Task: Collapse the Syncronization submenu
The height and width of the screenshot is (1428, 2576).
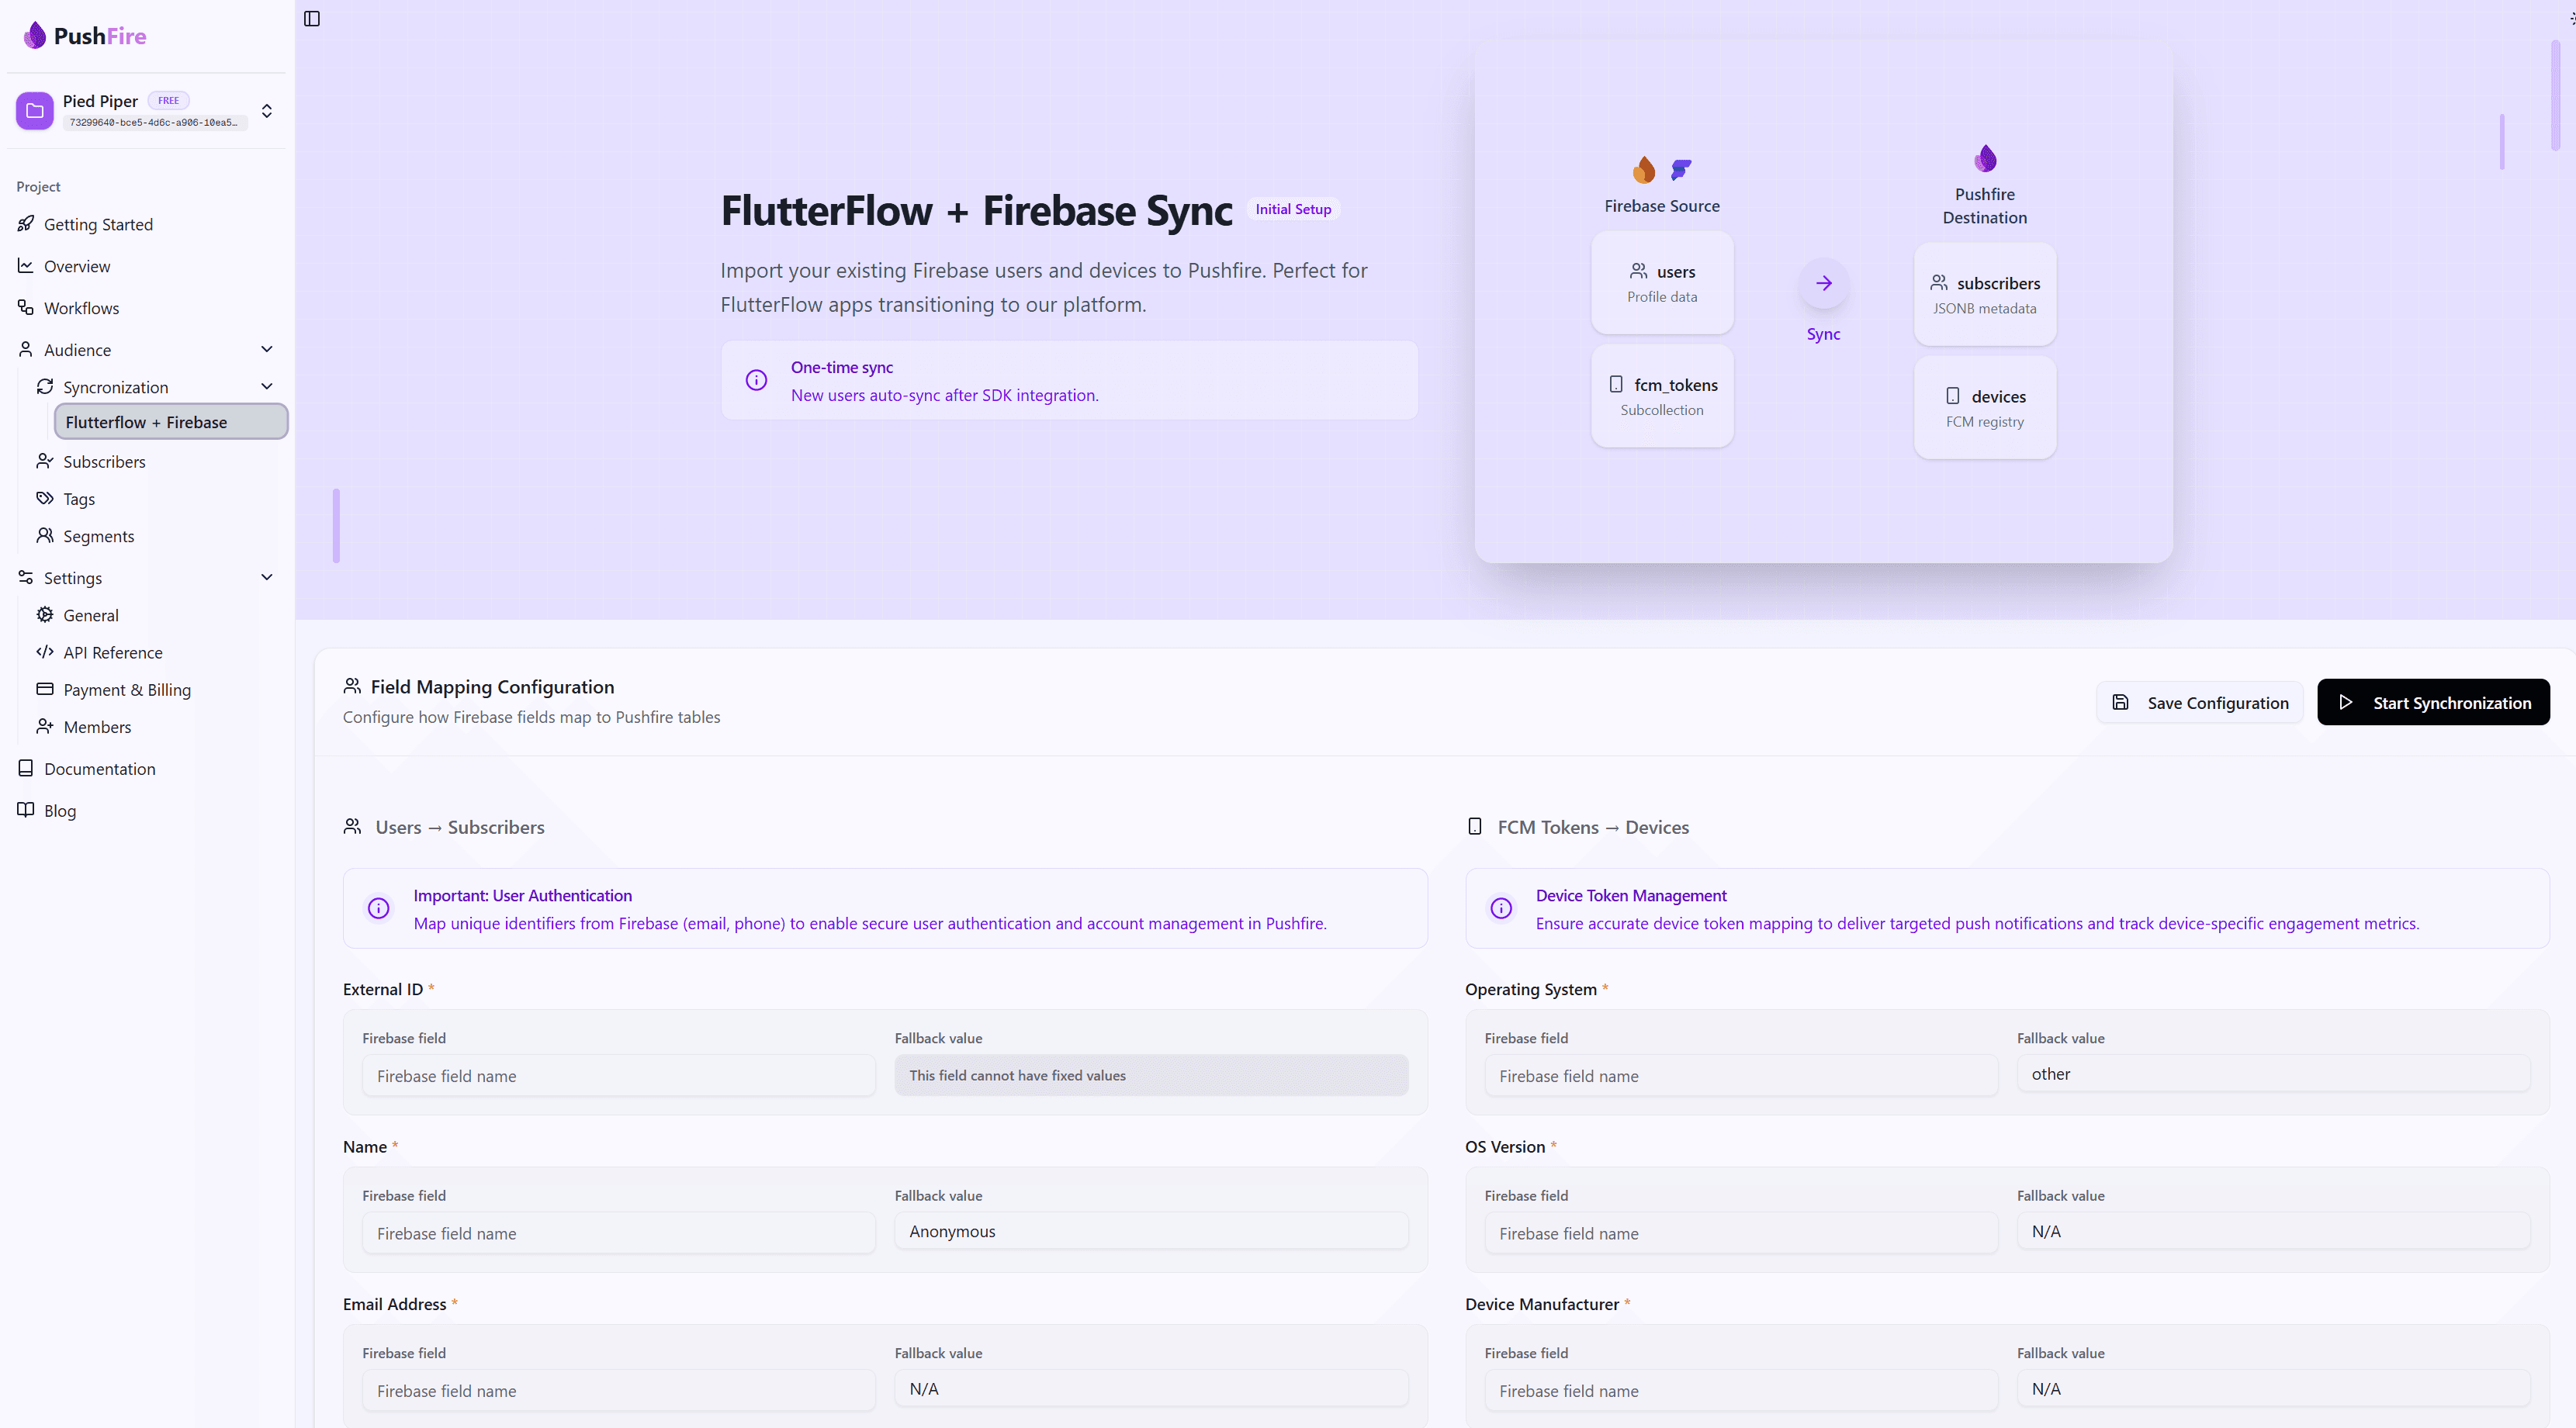Action: [x=267, y=387]
